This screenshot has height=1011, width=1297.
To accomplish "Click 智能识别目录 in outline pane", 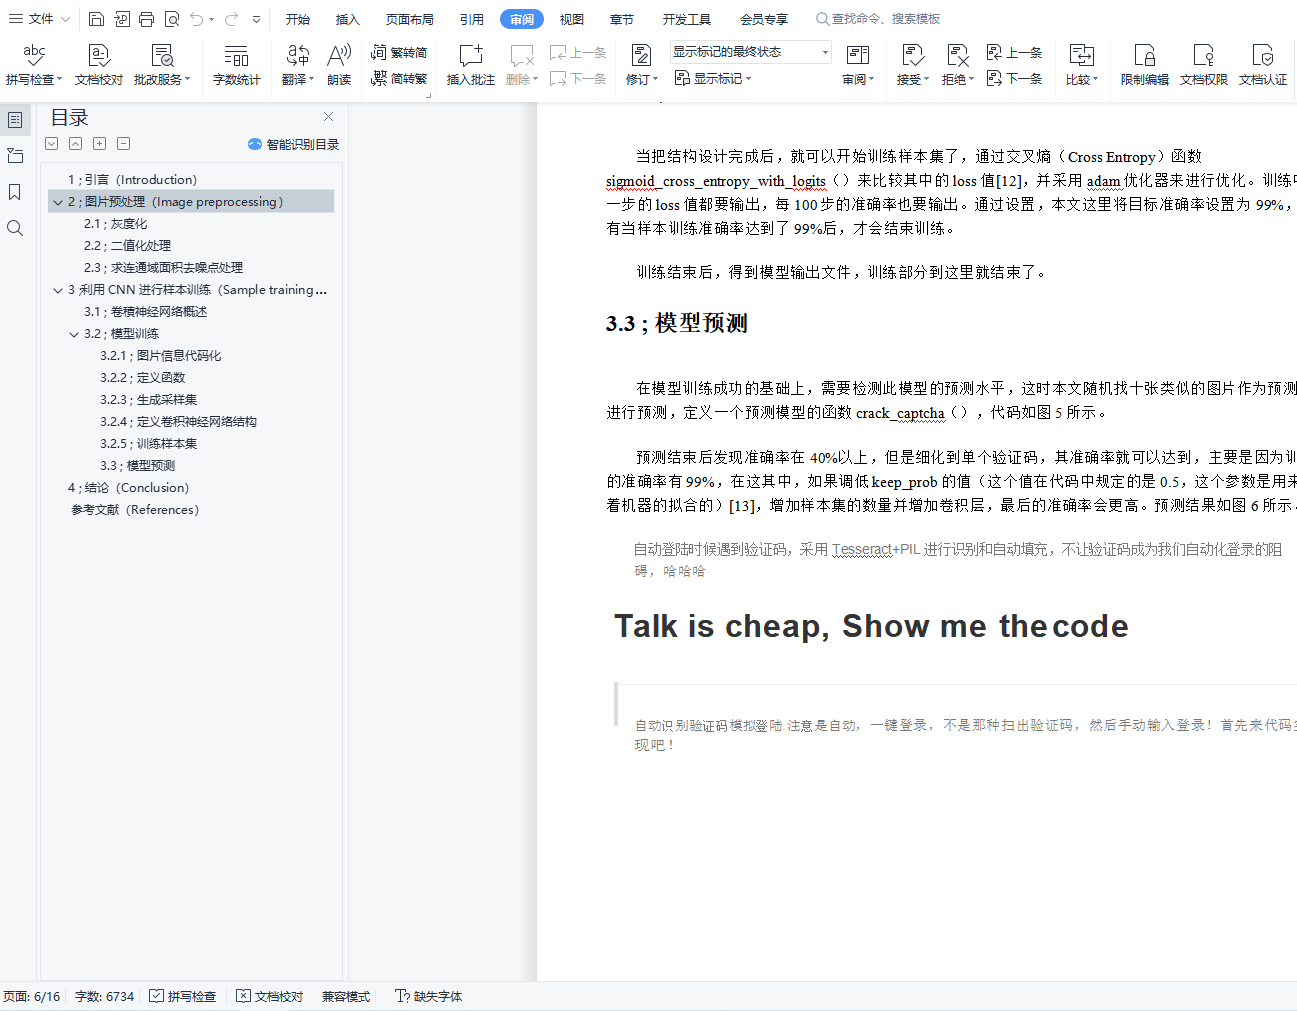I will pyautogui.click(x=294, y=144).
